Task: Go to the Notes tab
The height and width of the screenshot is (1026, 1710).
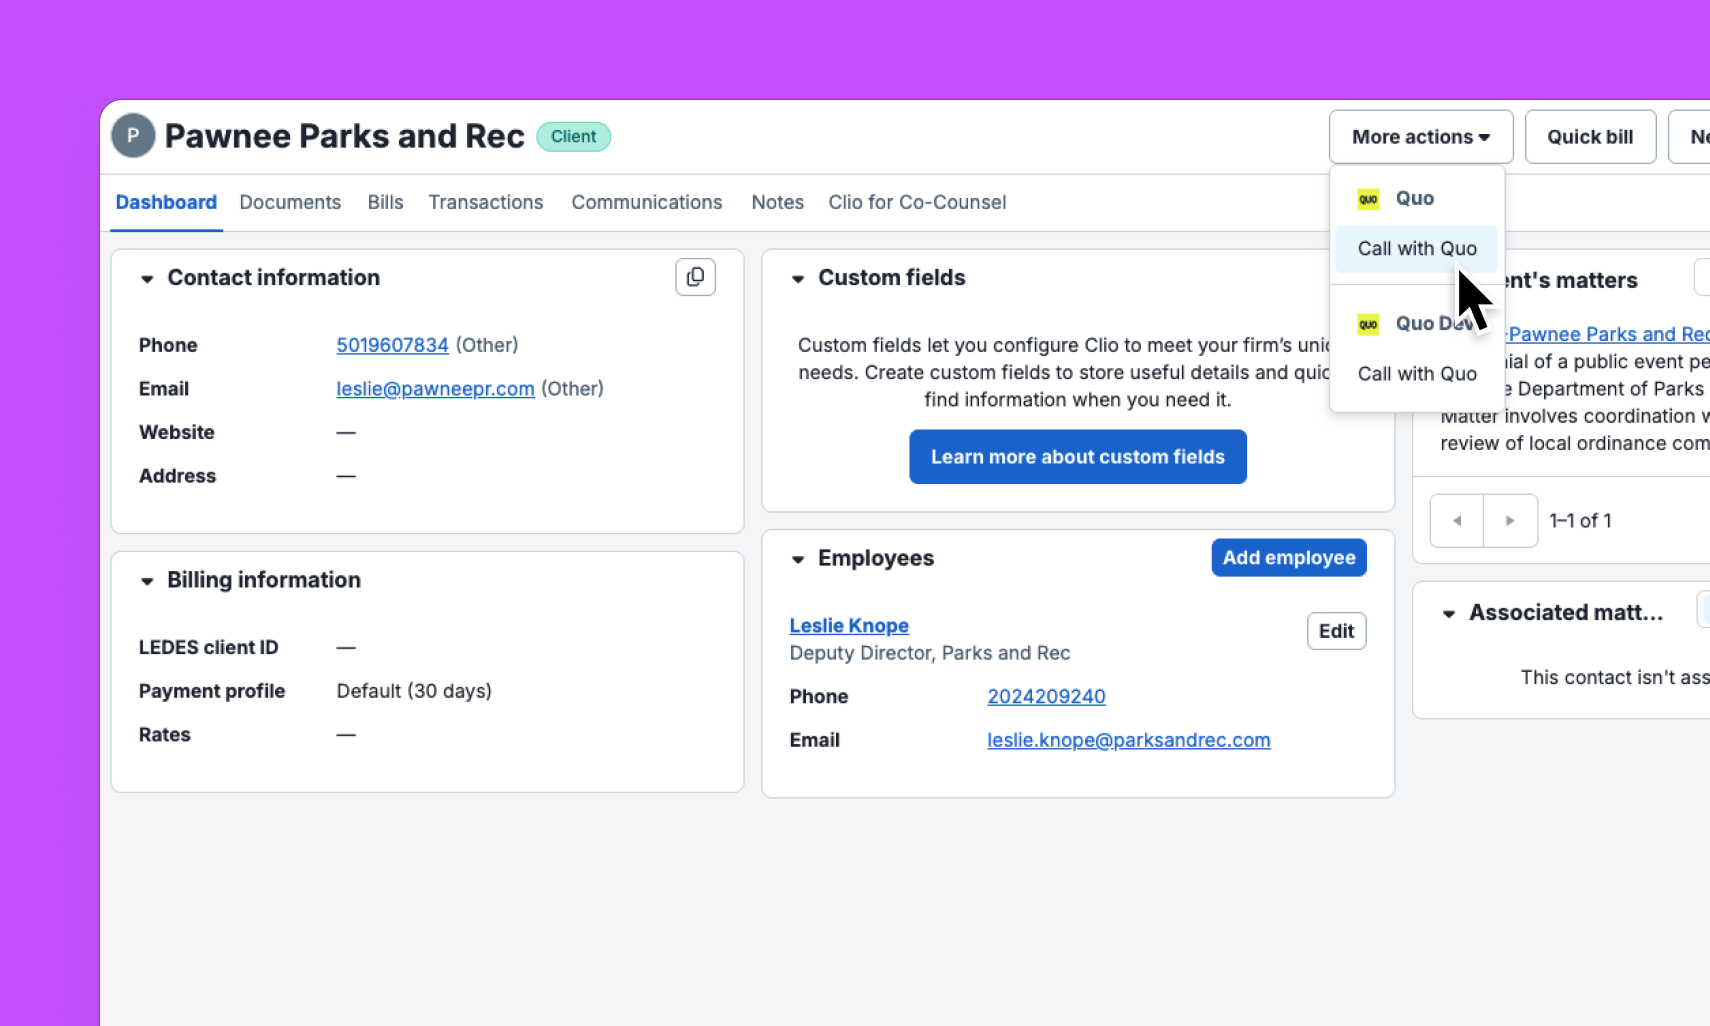Action: [x=778, y=202]
